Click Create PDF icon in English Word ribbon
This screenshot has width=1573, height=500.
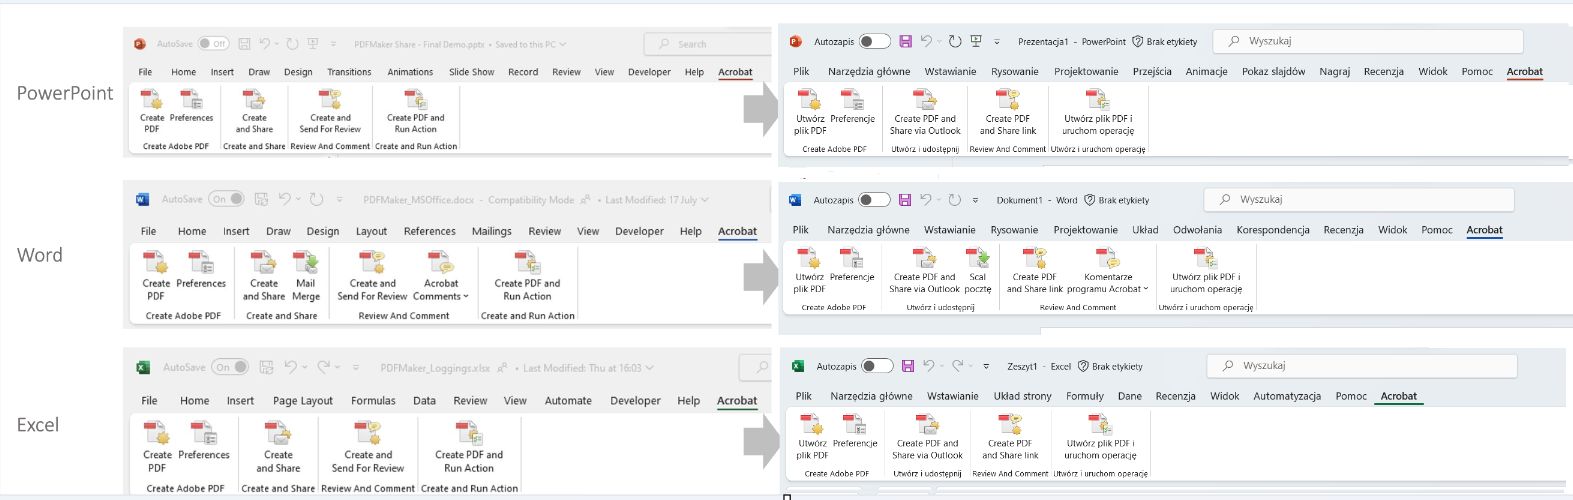click(156, 276)
